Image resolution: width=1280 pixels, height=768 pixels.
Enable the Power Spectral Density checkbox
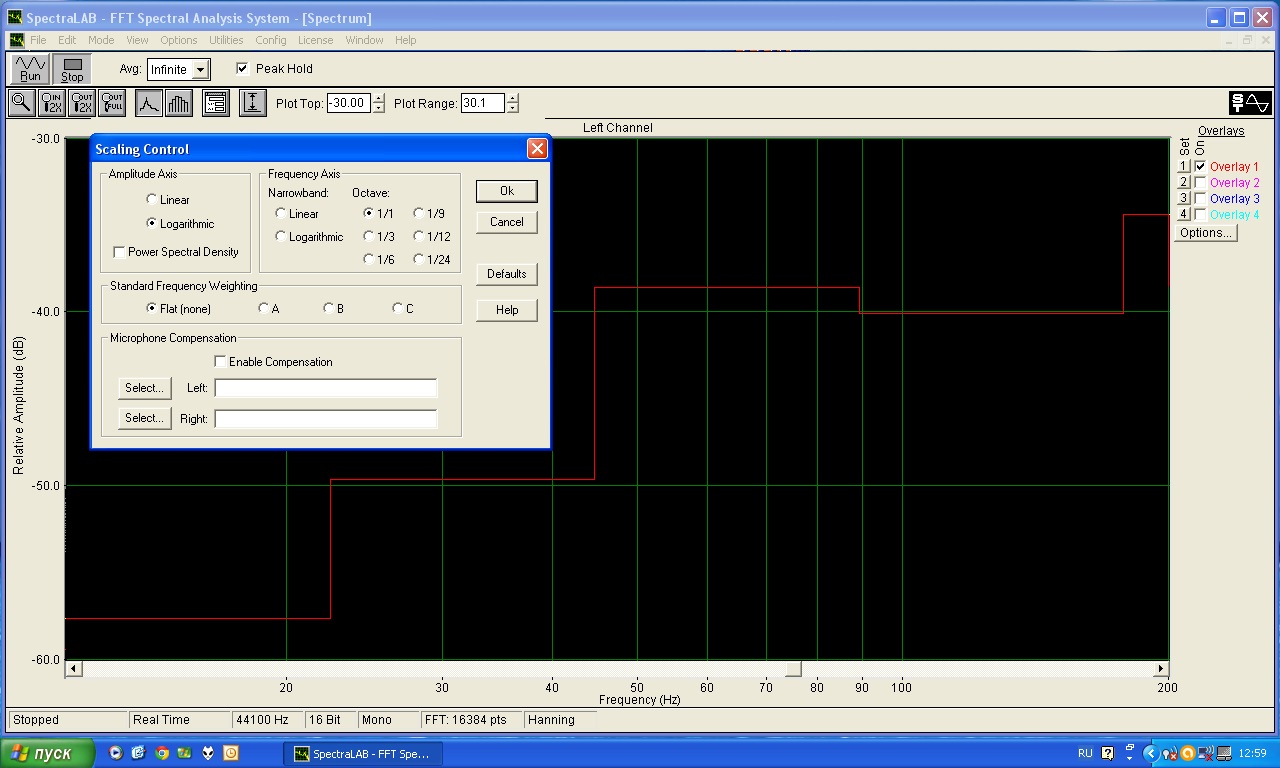[120, 252]
